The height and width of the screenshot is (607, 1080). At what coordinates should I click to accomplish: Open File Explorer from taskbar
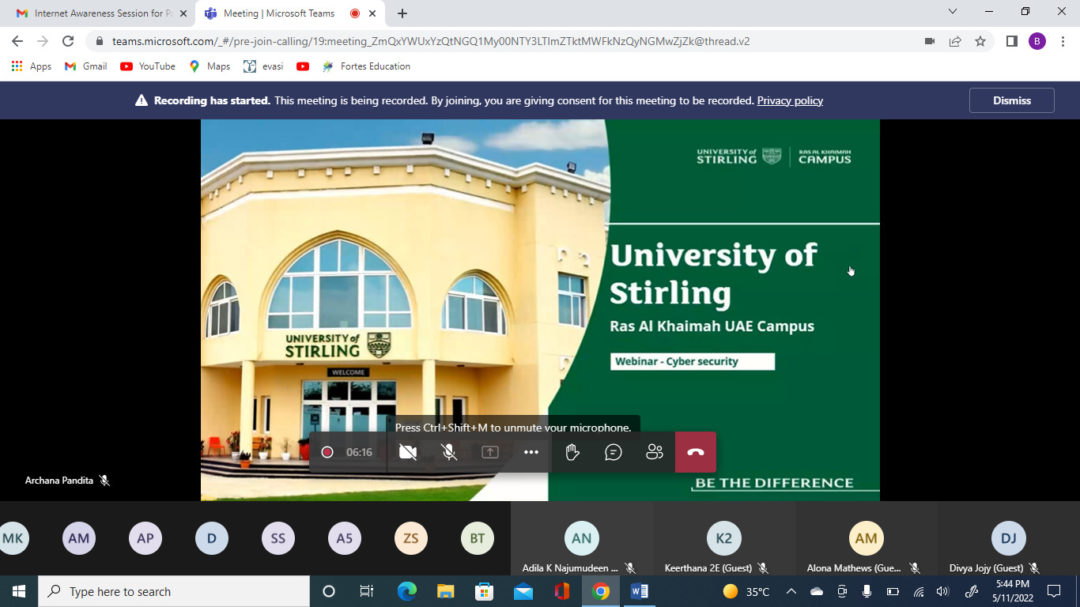click(x=446, y=591)
